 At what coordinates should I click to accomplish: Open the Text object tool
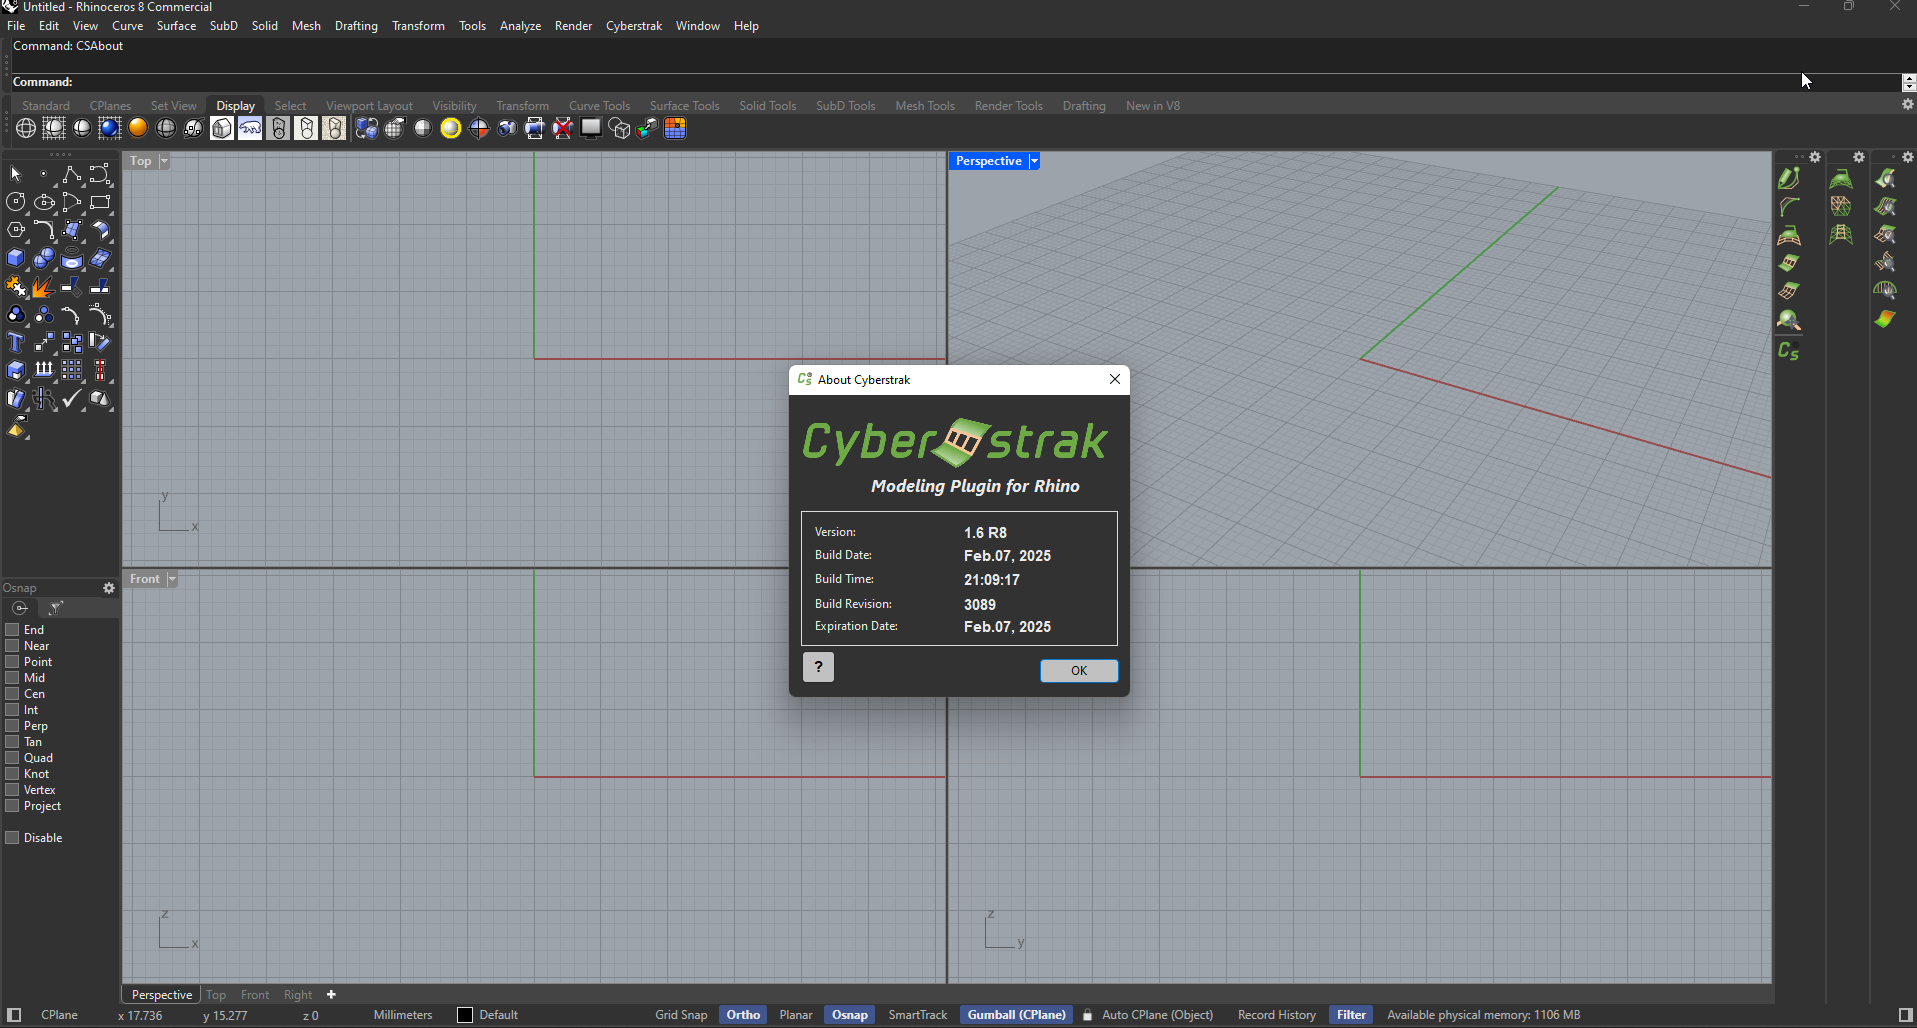coord(16,343)
